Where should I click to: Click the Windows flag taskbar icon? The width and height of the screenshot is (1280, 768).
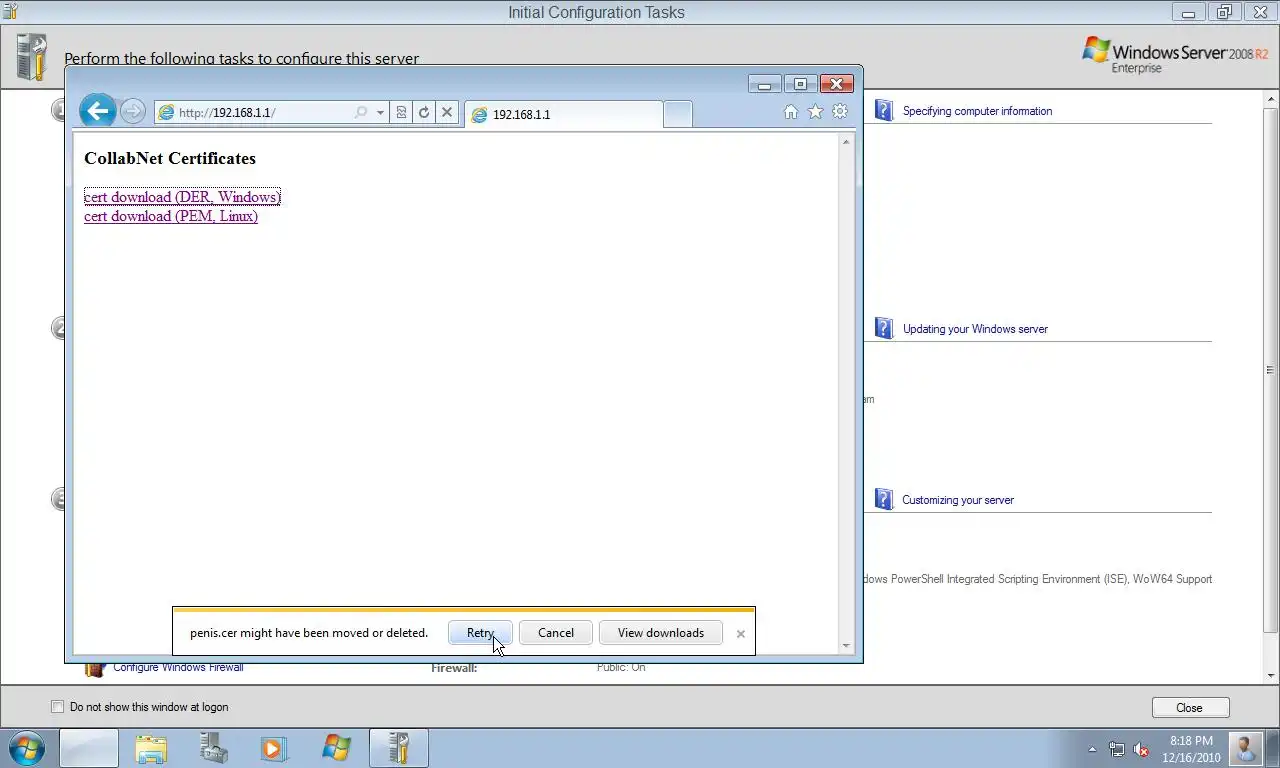pyautogui.click(x=337, y=748)
